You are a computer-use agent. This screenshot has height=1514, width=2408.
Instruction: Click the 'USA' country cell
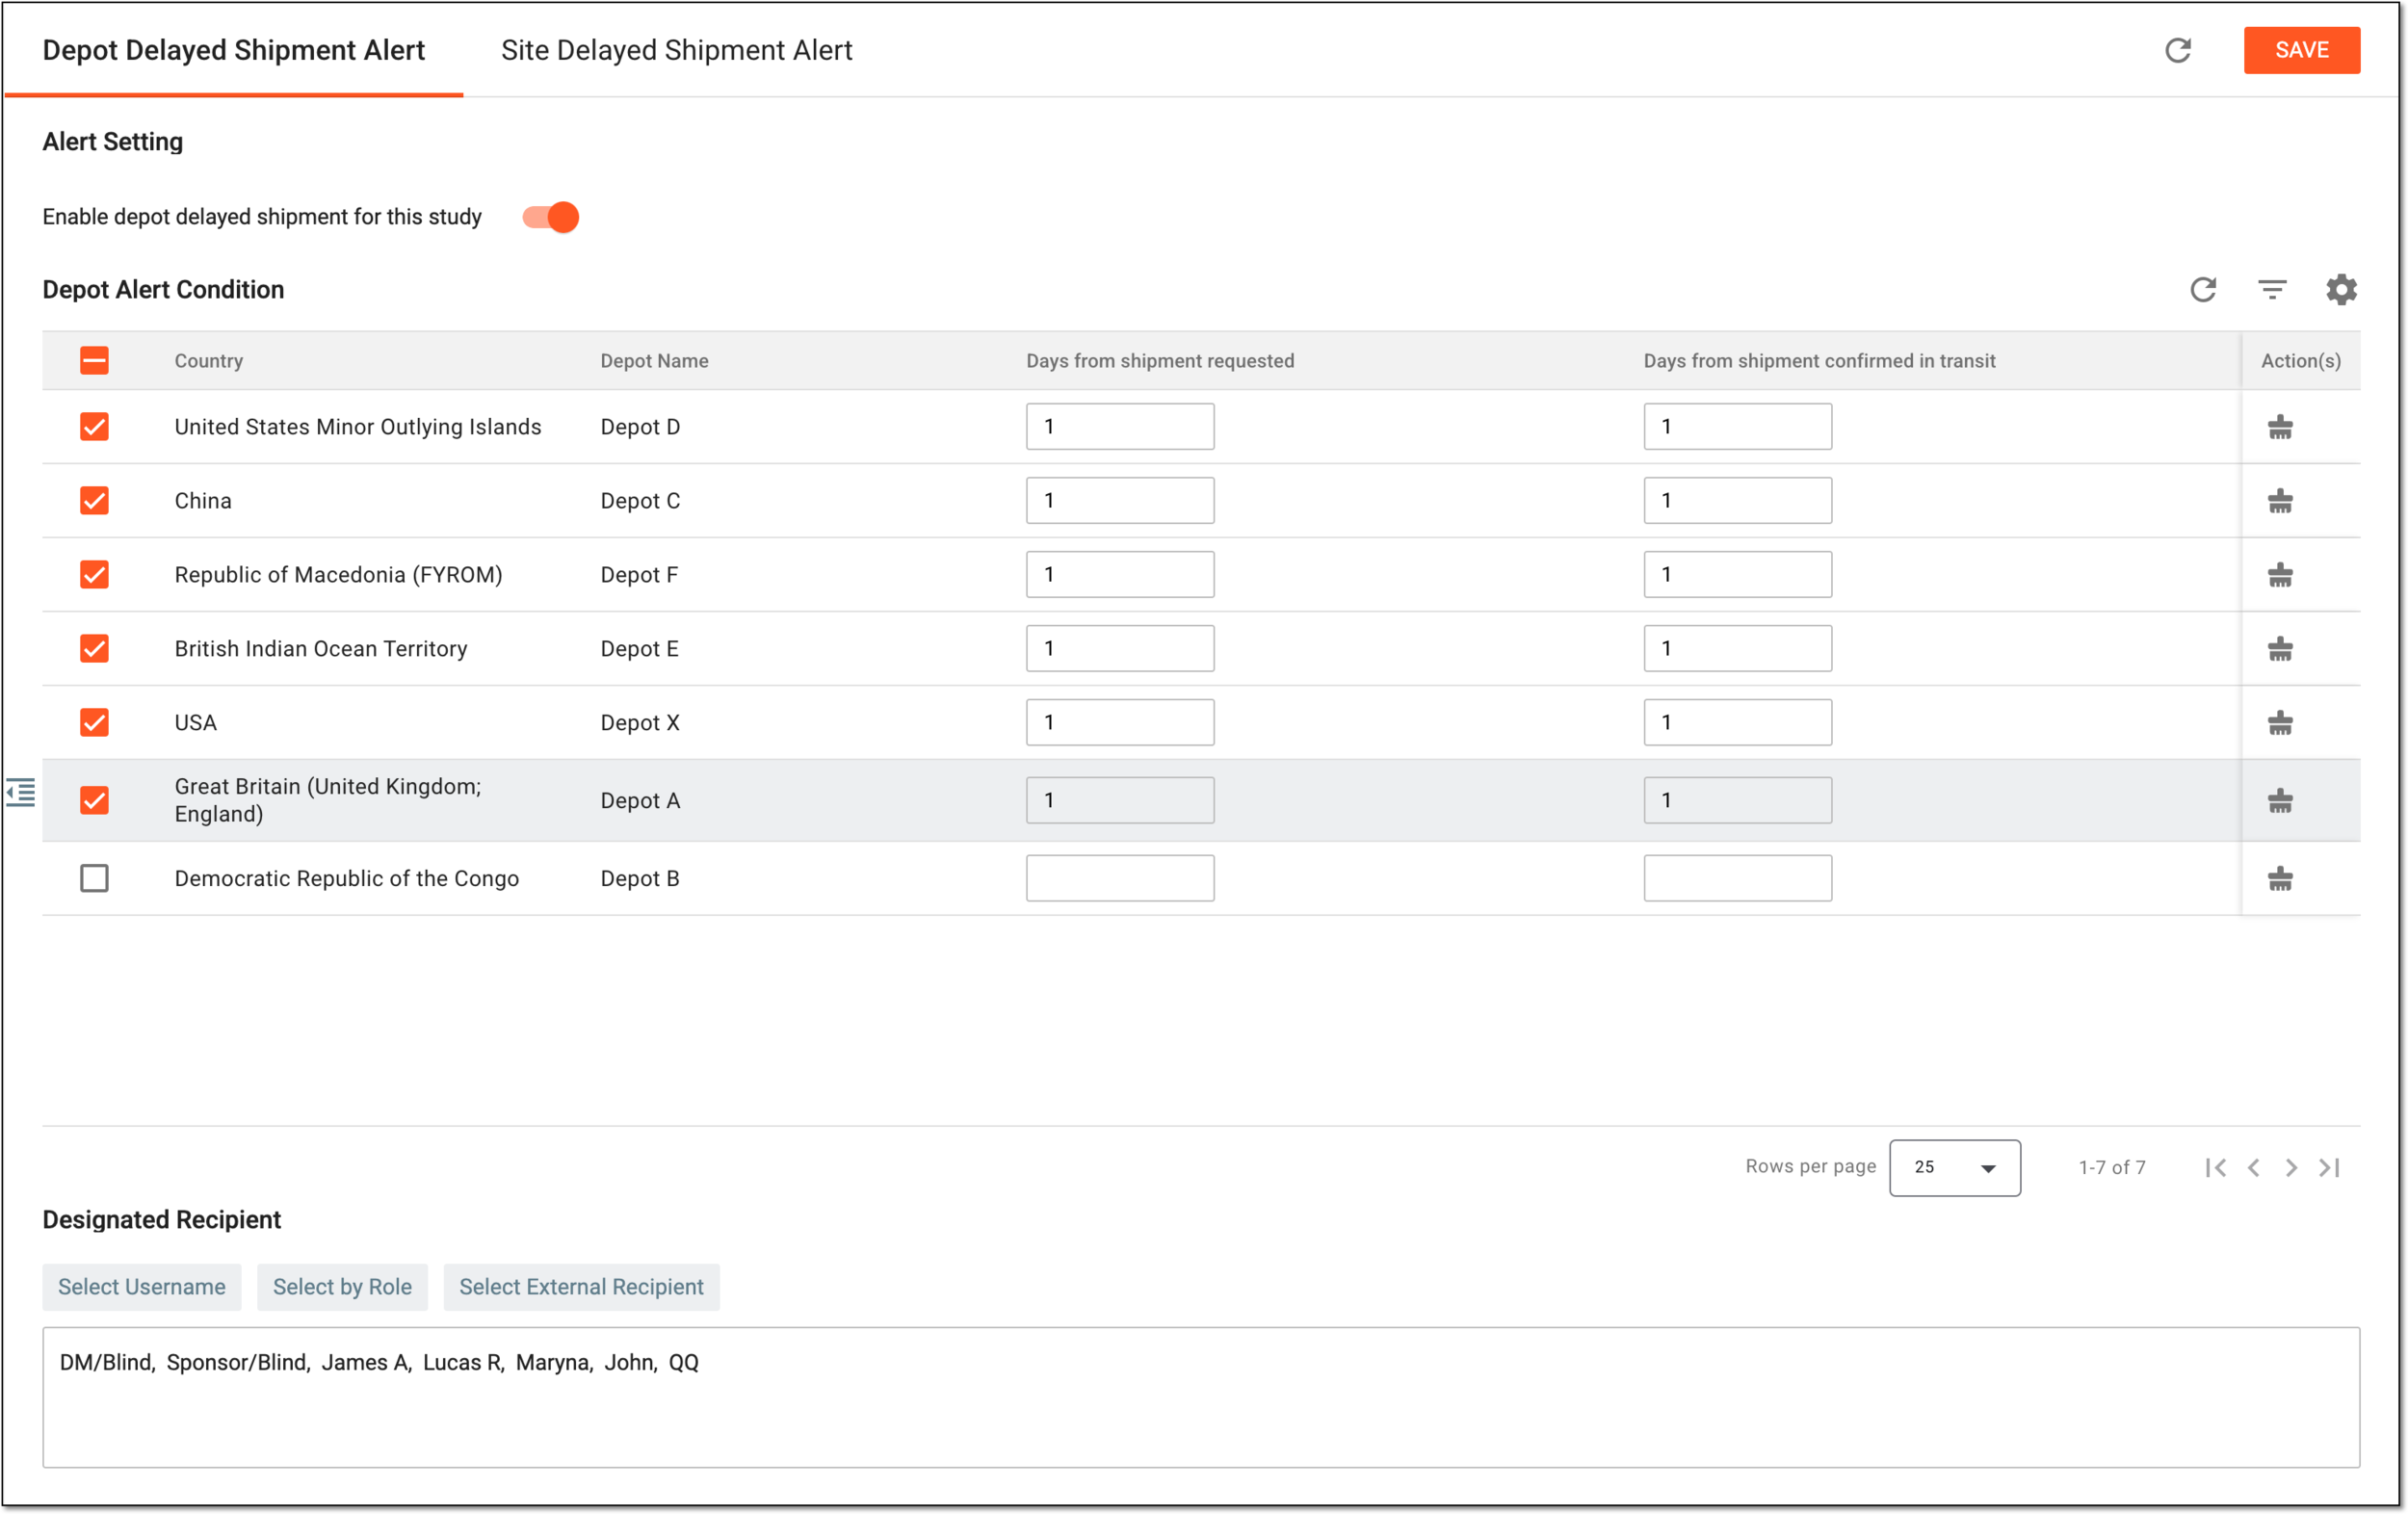point(195,723)
